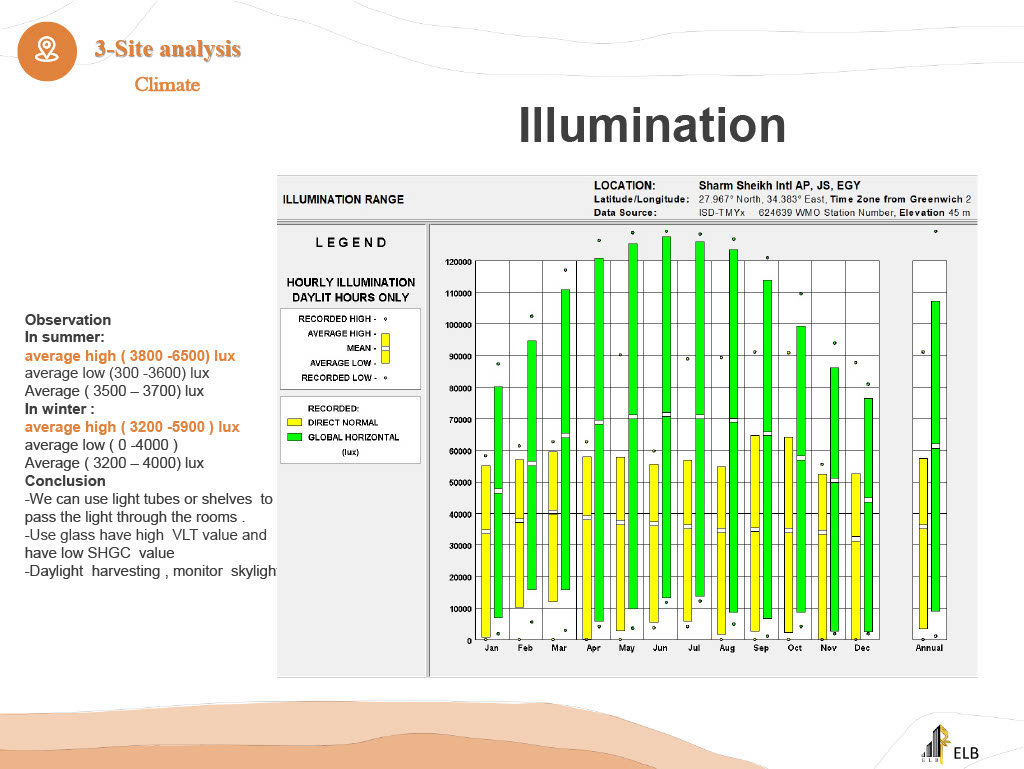Image resolution: width=1024 pixels, height=769 pixels.
Task: Click the Illumination slide title
Action: [652, 126]
